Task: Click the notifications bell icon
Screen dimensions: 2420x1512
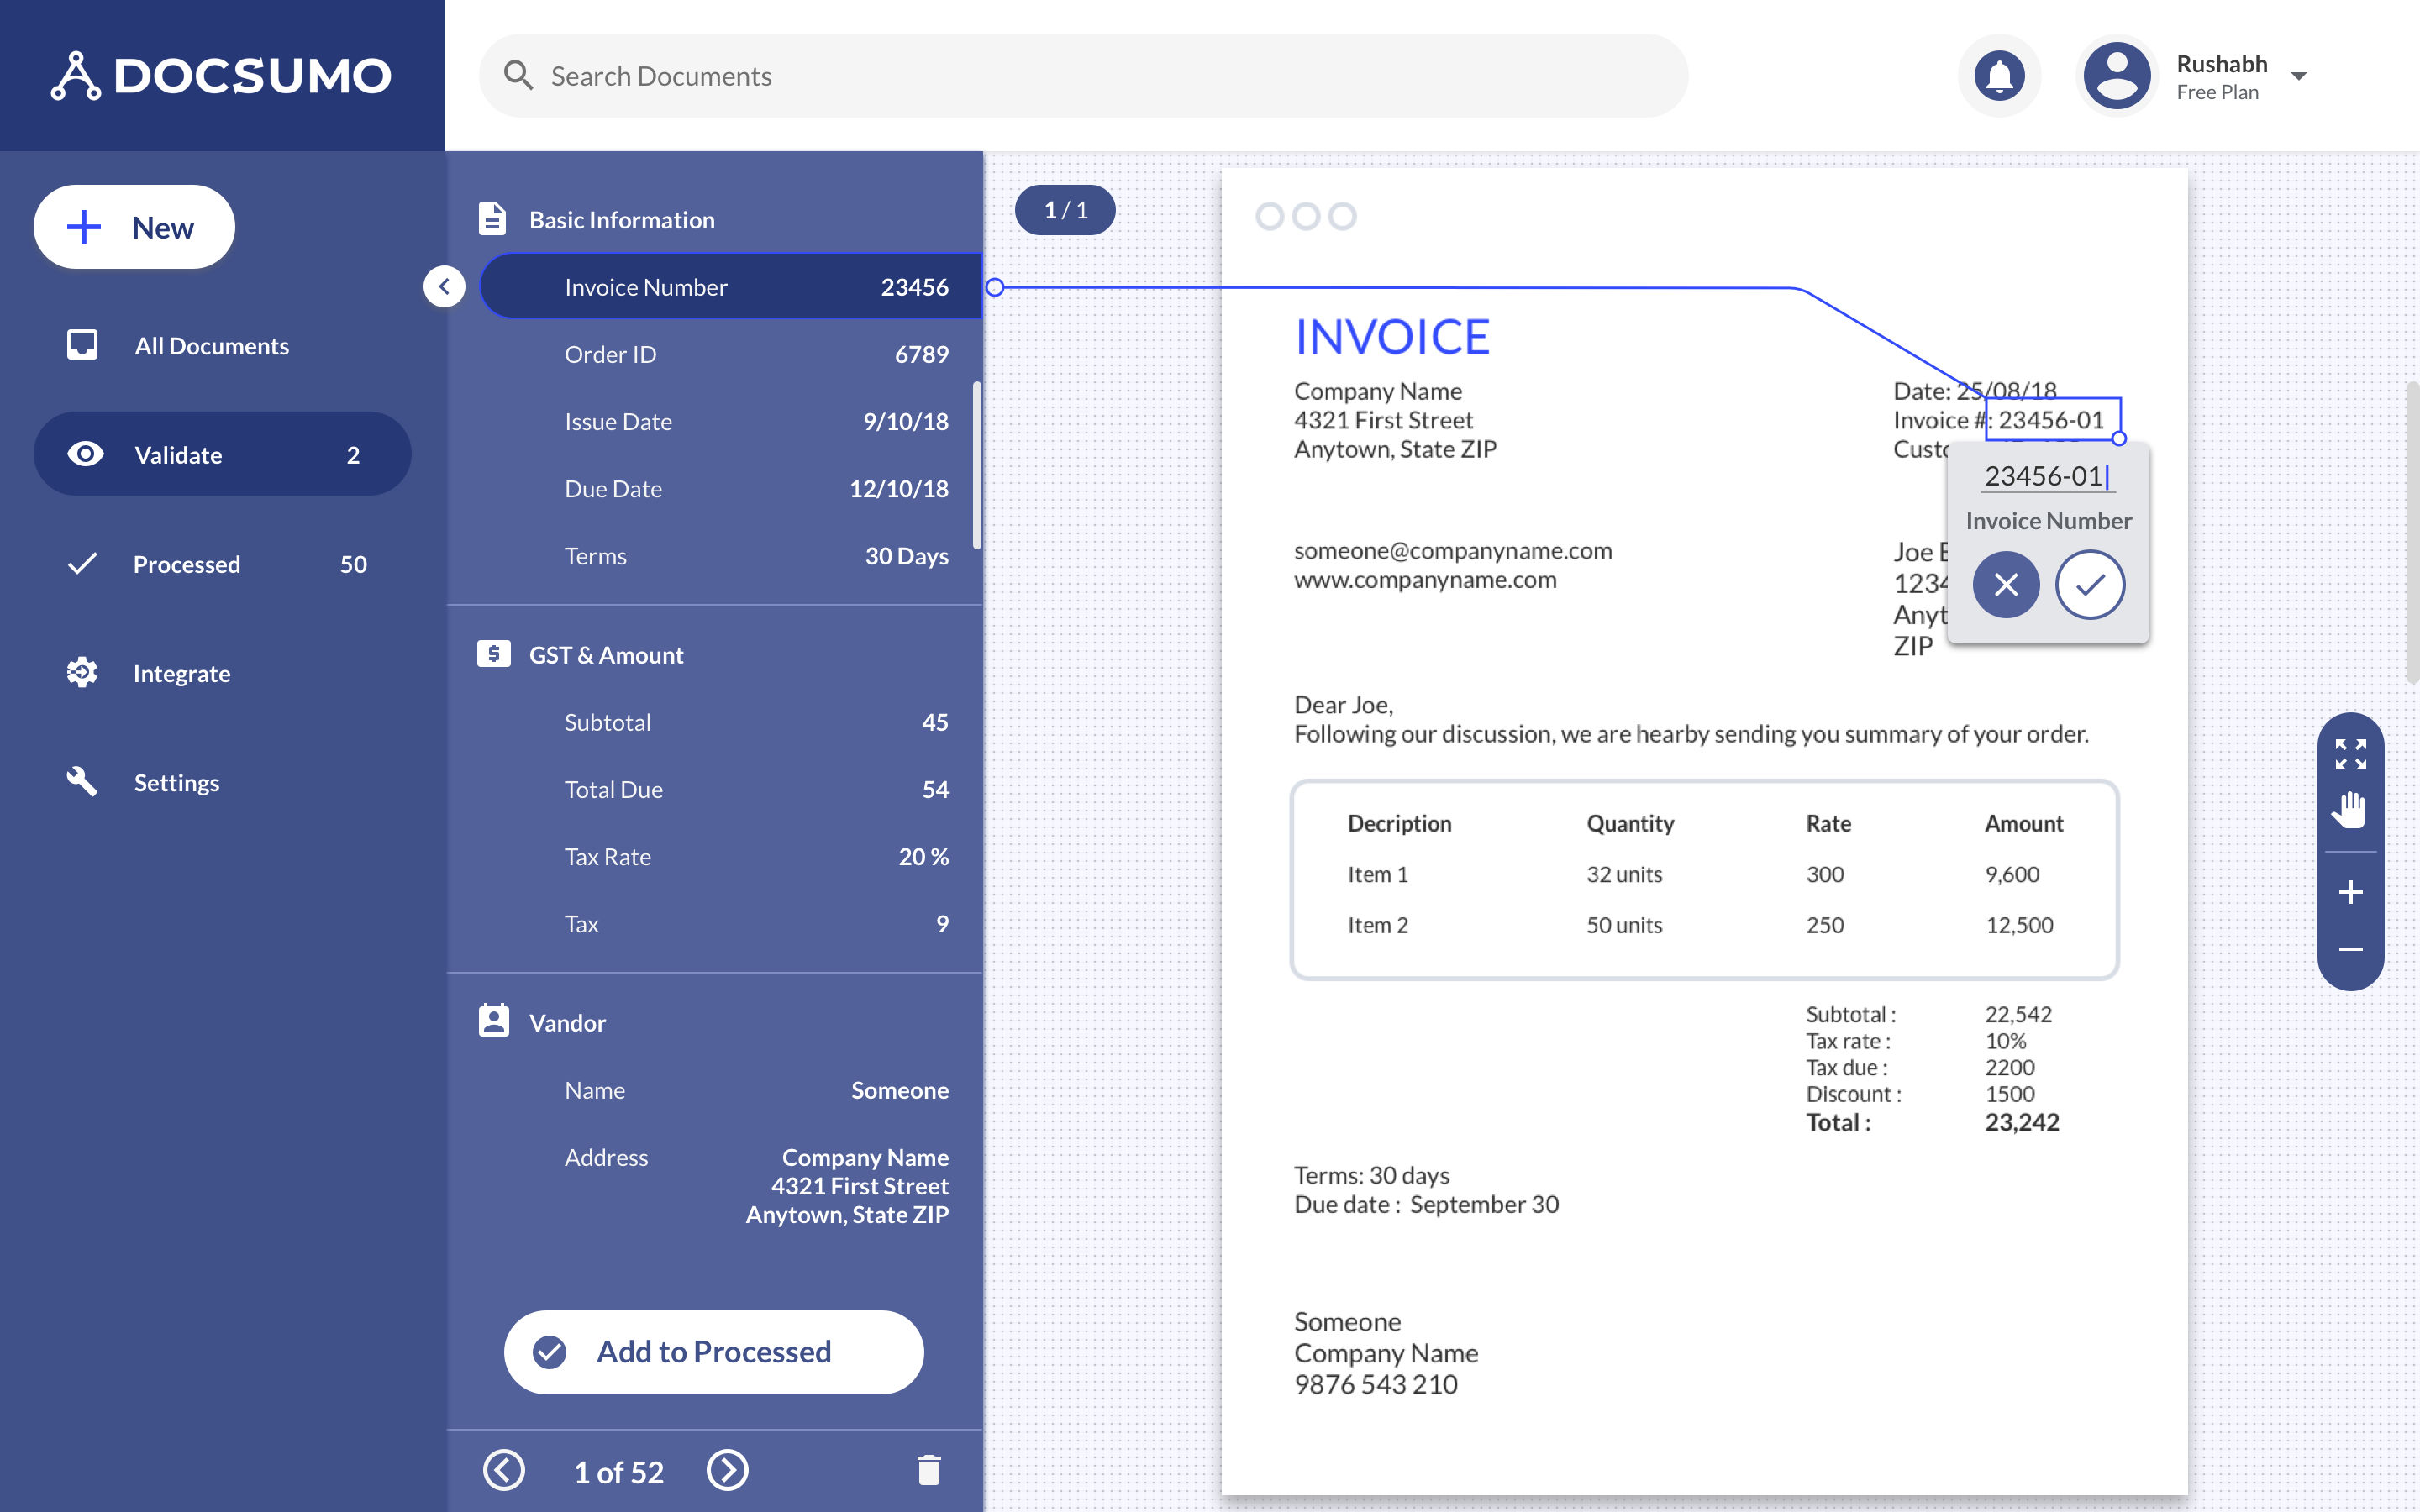Action: coord(2000,73)
